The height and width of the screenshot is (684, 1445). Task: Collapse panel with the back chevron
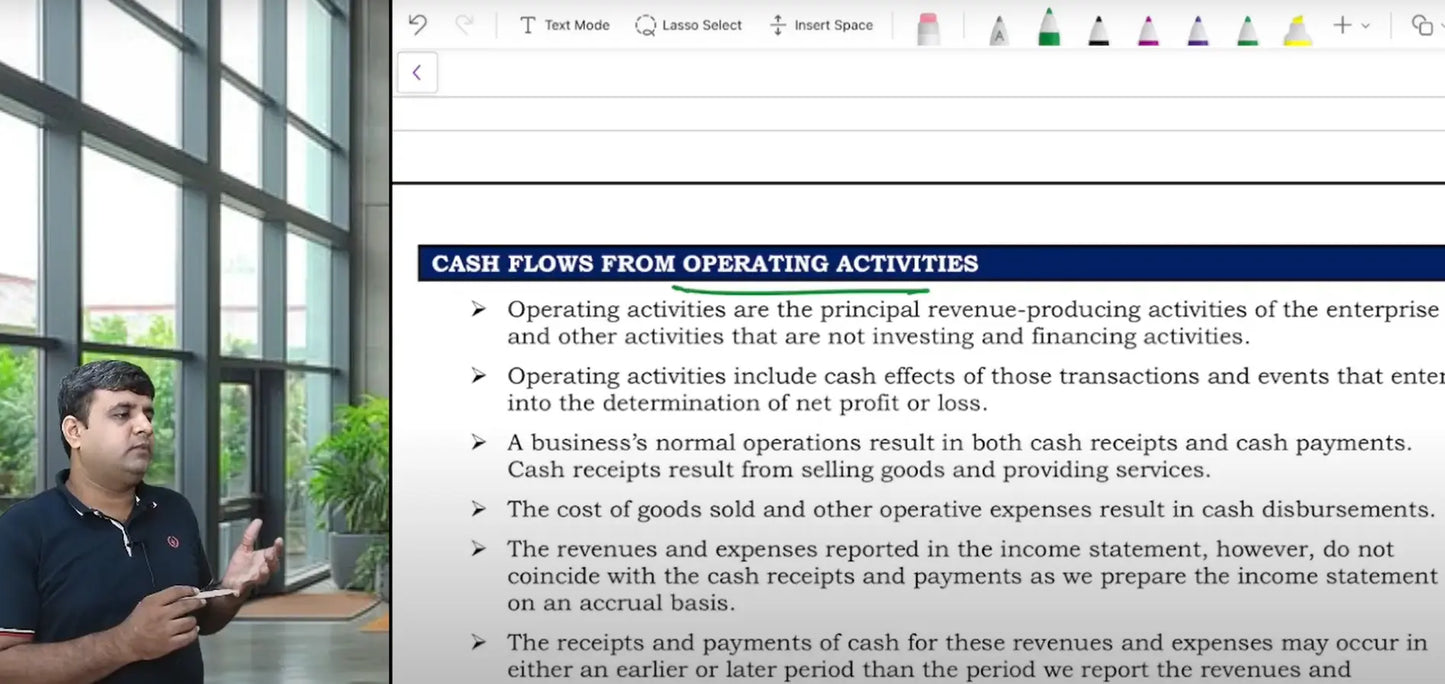(x=417, y=73)
